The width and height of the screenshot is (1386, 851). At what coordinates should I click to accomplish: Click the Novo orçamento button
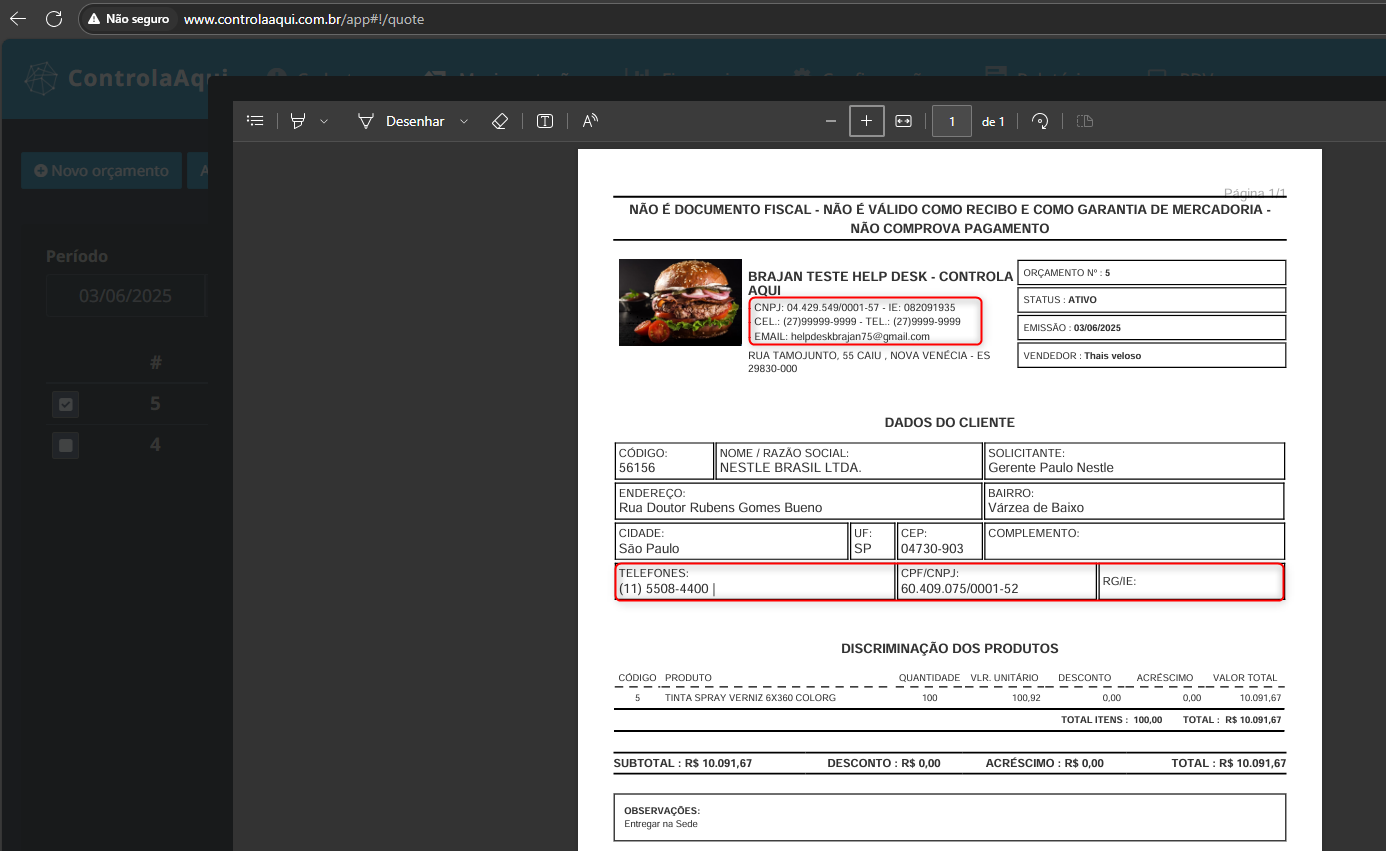point(101,171)
